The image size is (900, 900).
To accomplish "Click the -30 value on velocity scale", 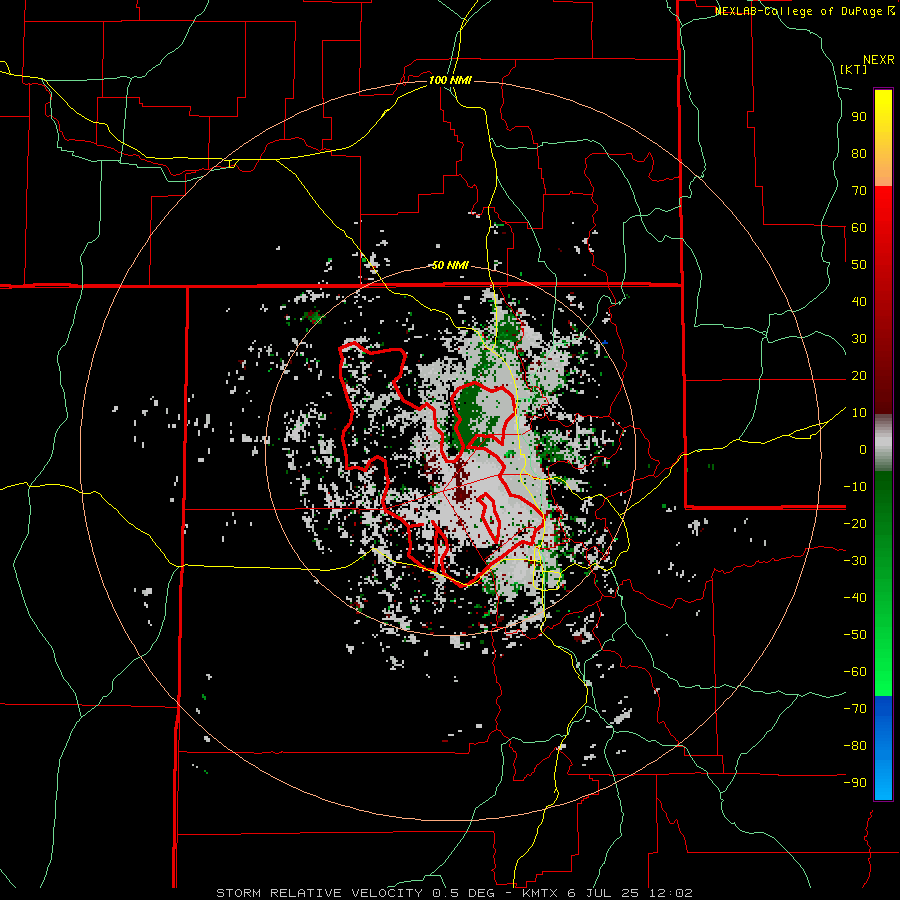I will (855, 561).
